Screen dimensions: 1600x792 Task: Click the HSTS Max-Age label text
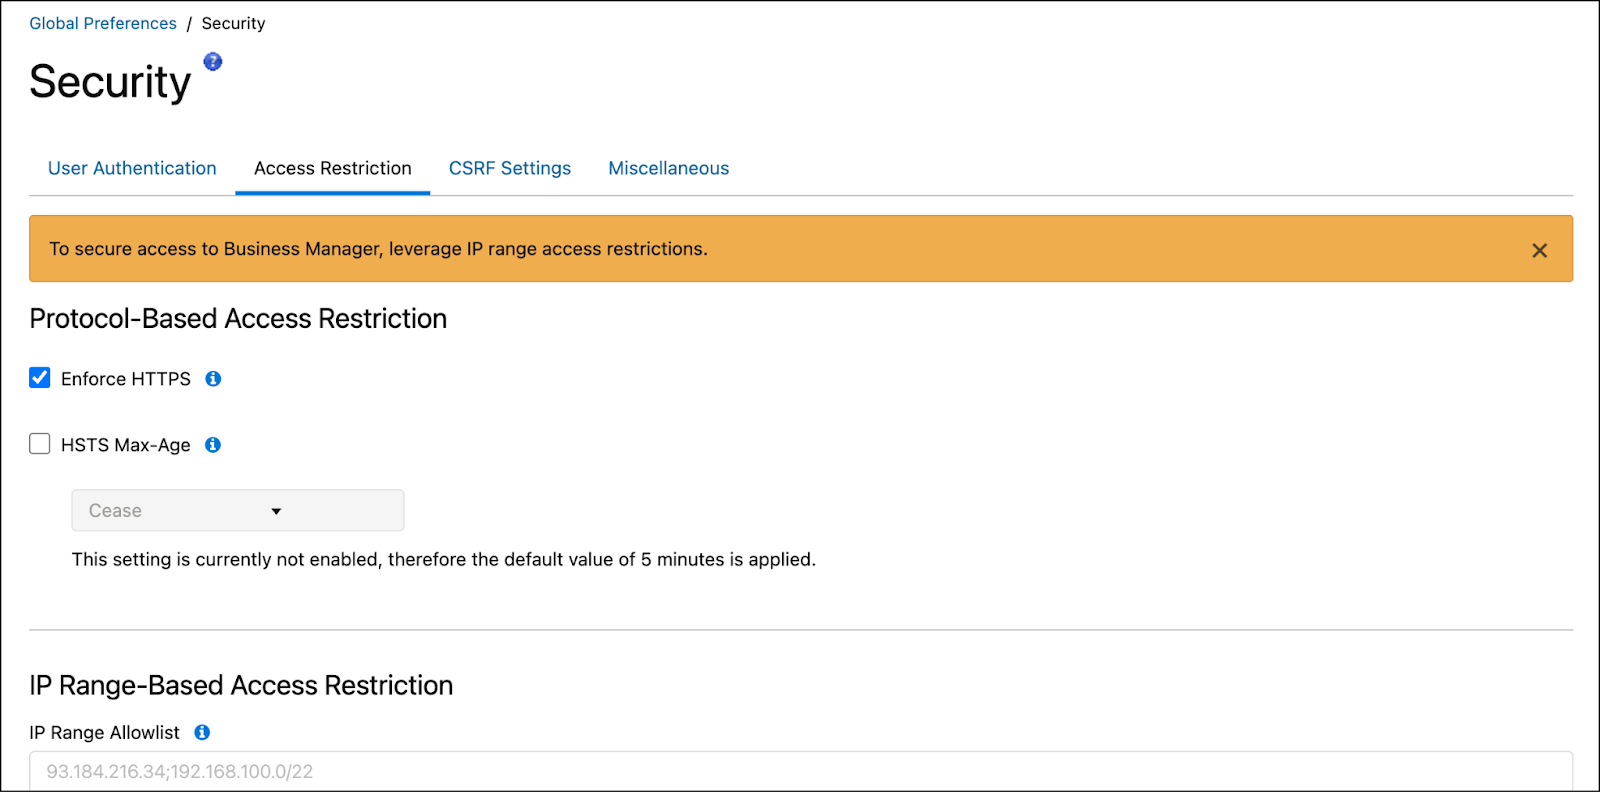tap(124, 444)
